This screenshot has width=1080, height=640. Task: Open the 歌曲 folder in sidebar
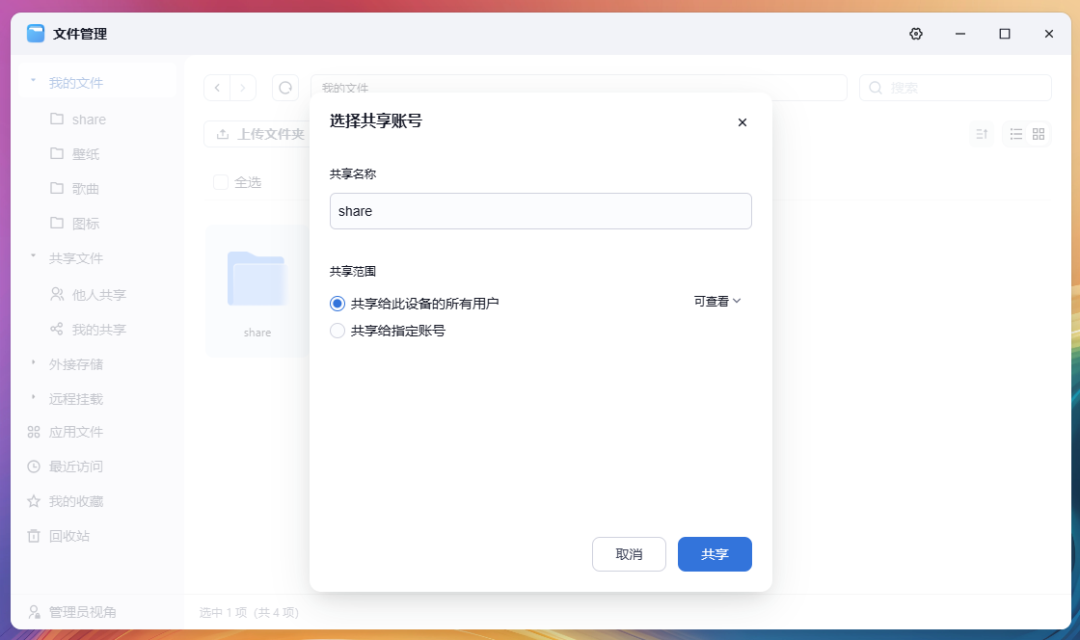tap(85, 188)
